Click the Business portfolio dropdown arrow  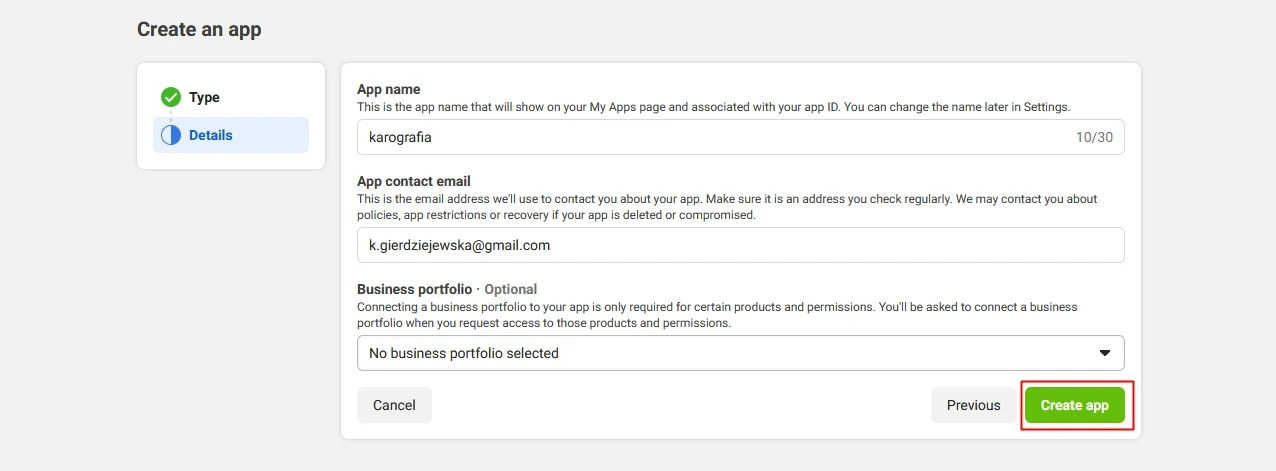(1105, 353)
